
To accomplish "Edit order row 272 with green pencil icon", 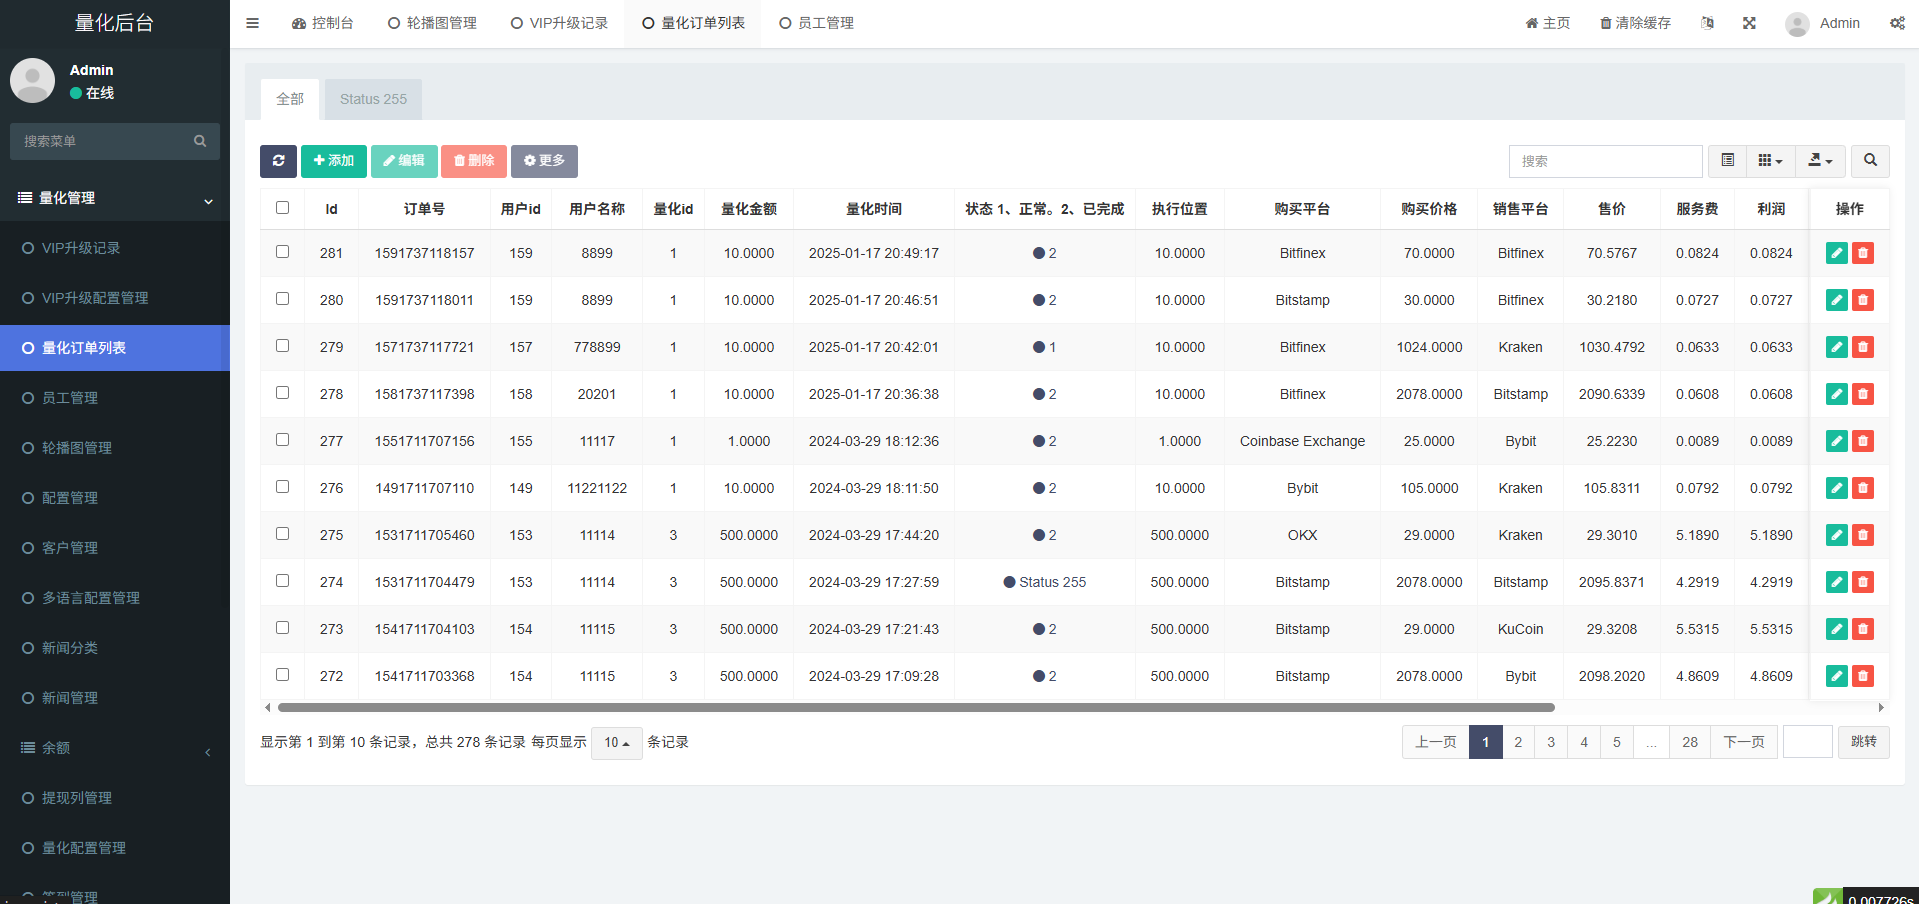I will click(x=1837, y=676).
